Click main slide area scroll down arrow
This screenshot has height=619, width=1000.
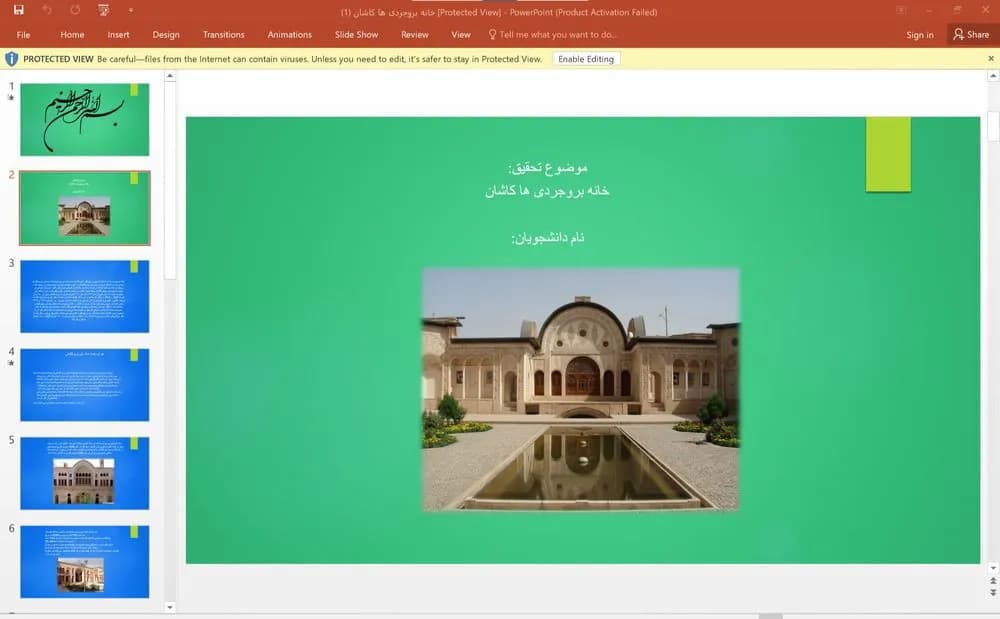pyautogui.click(x=993, y=568)
